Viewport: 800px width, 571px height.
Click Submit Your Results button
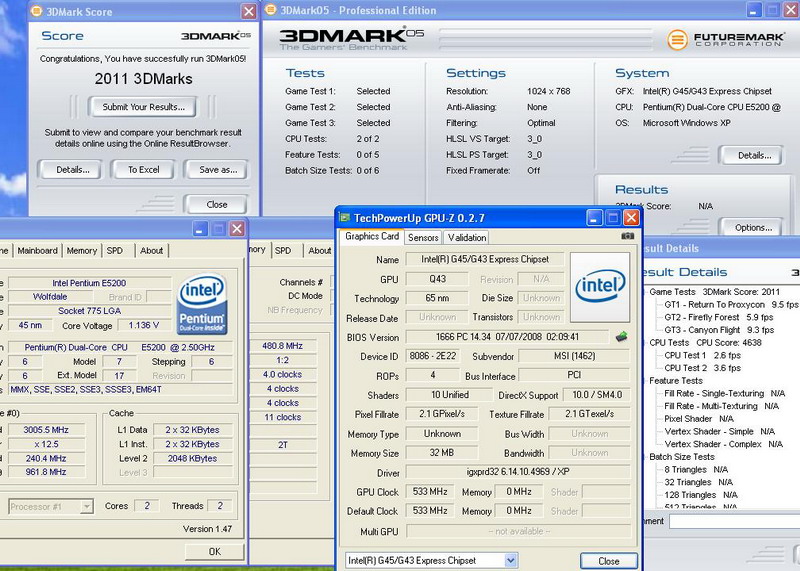tap(143, 107)
